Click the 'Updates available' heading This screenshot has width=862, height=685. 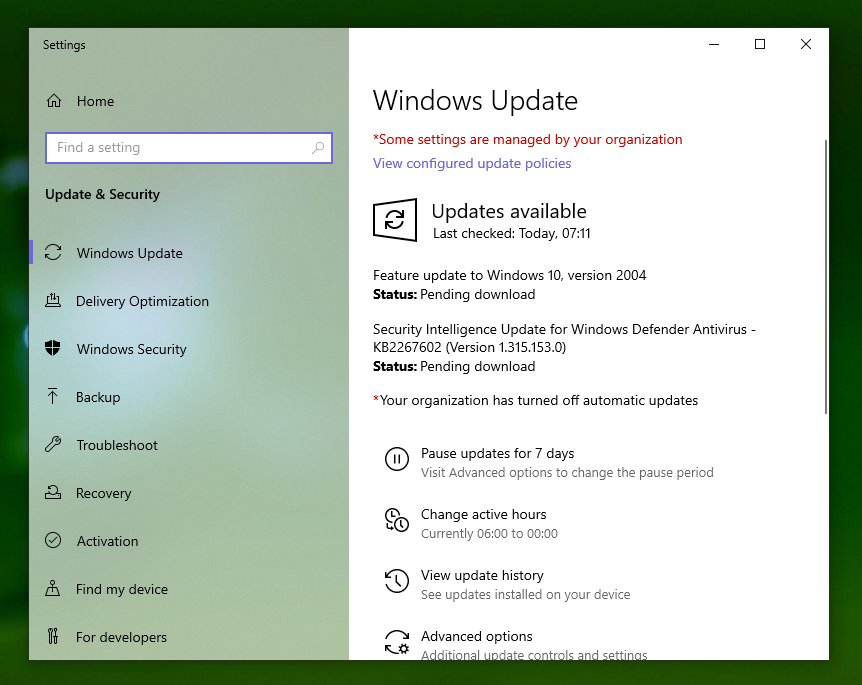(509, 211)
